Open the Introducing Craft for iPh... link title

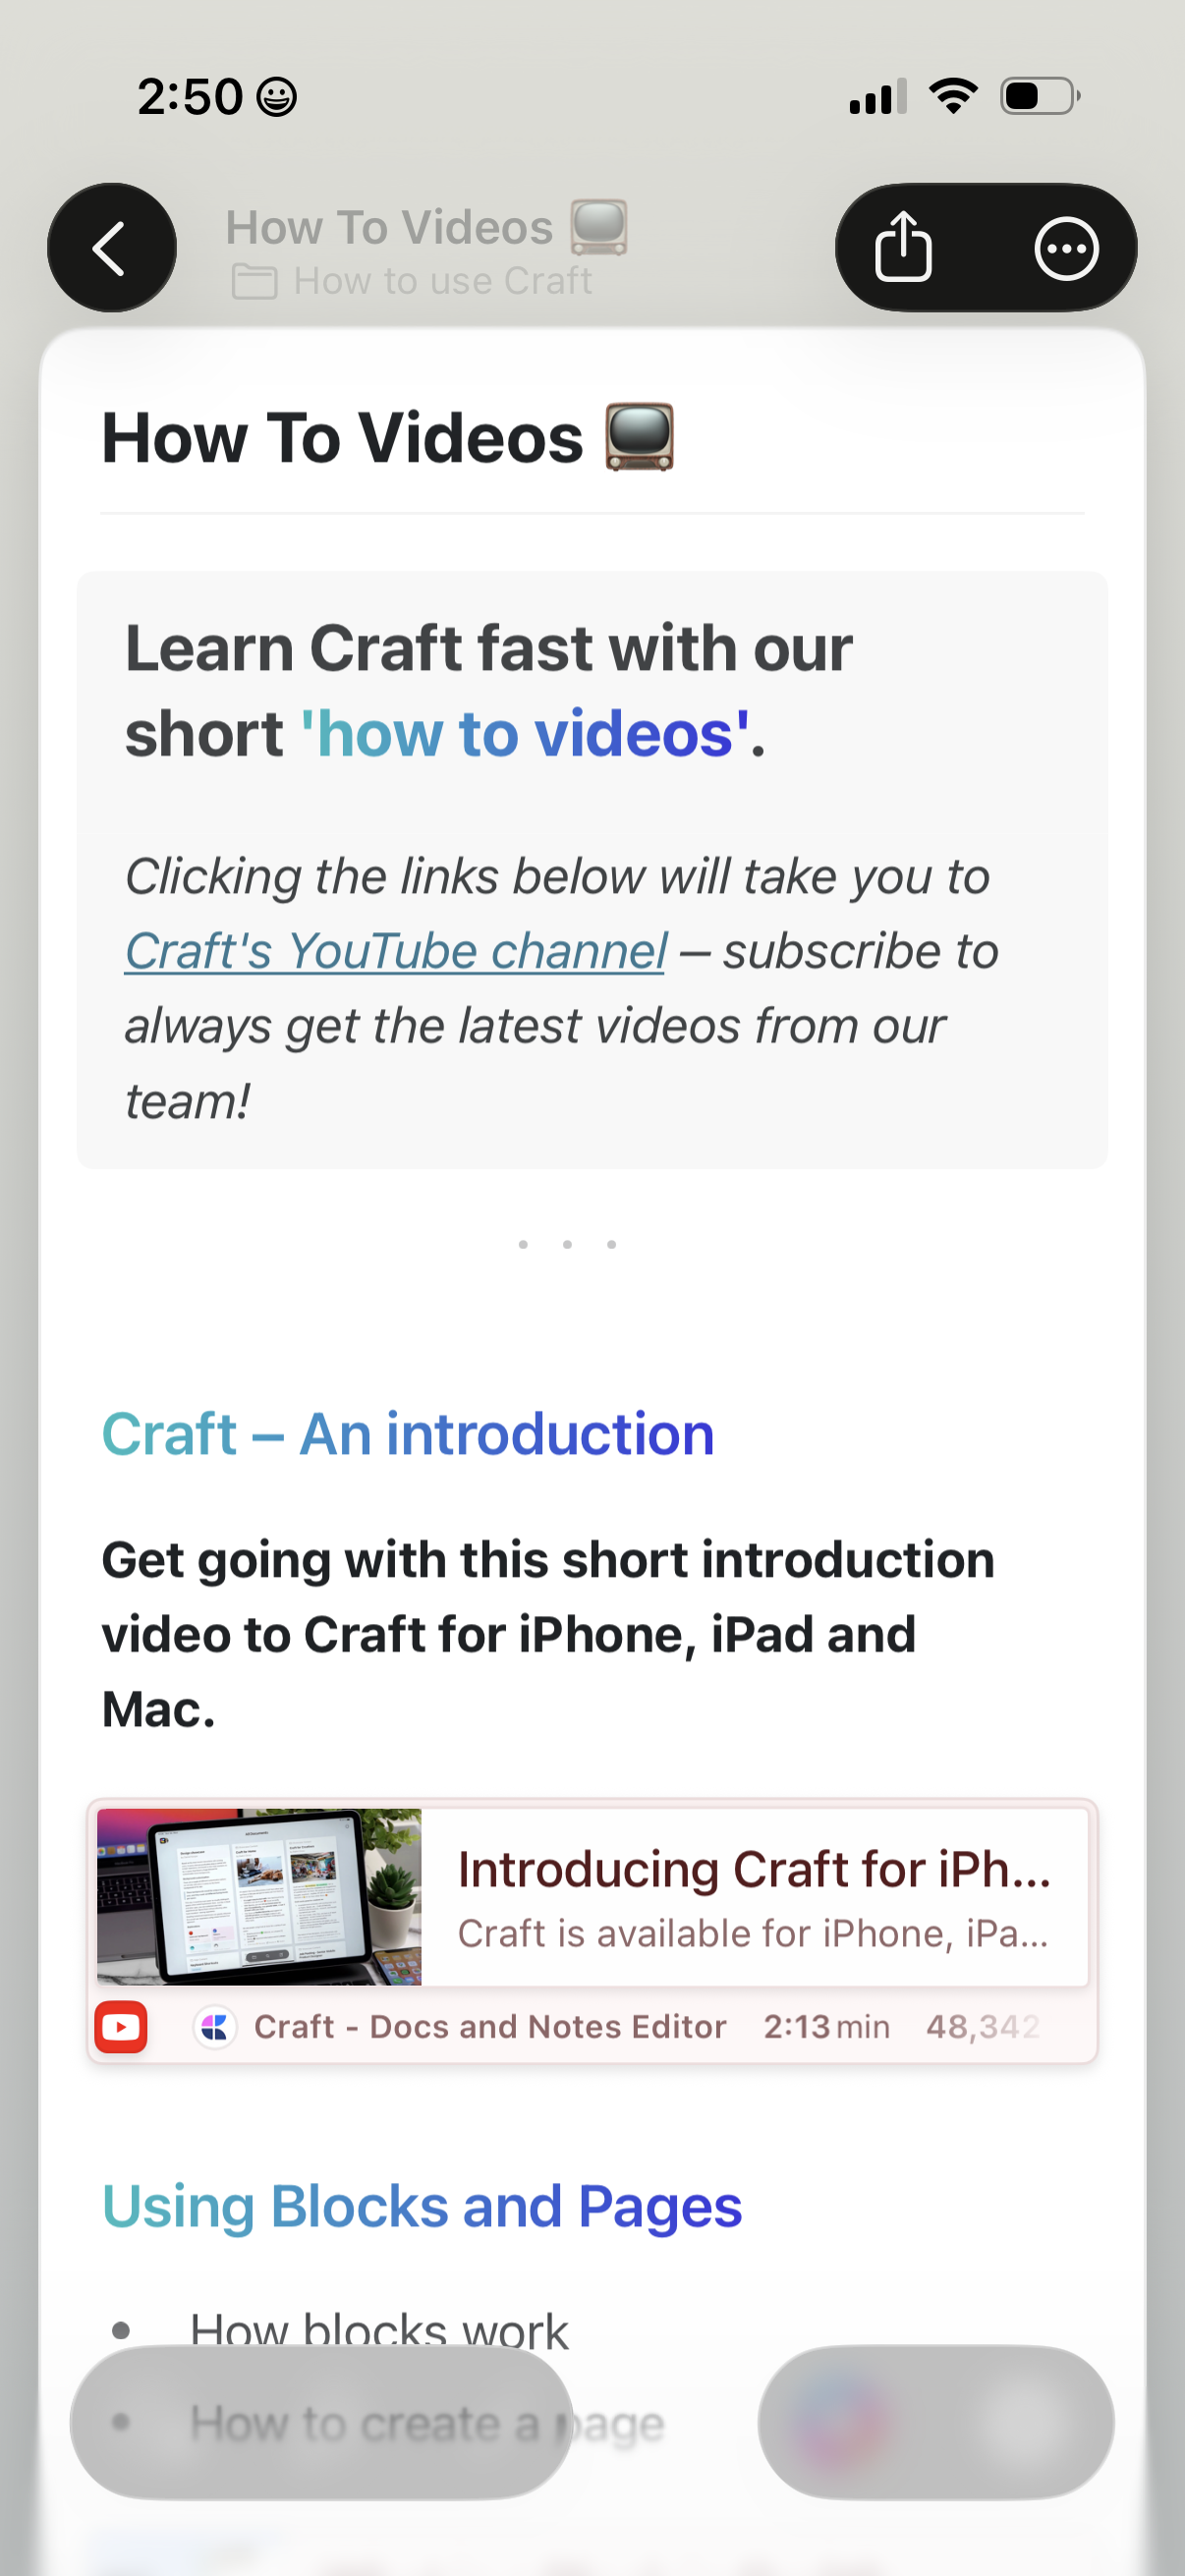click(x=754, y=1868)
